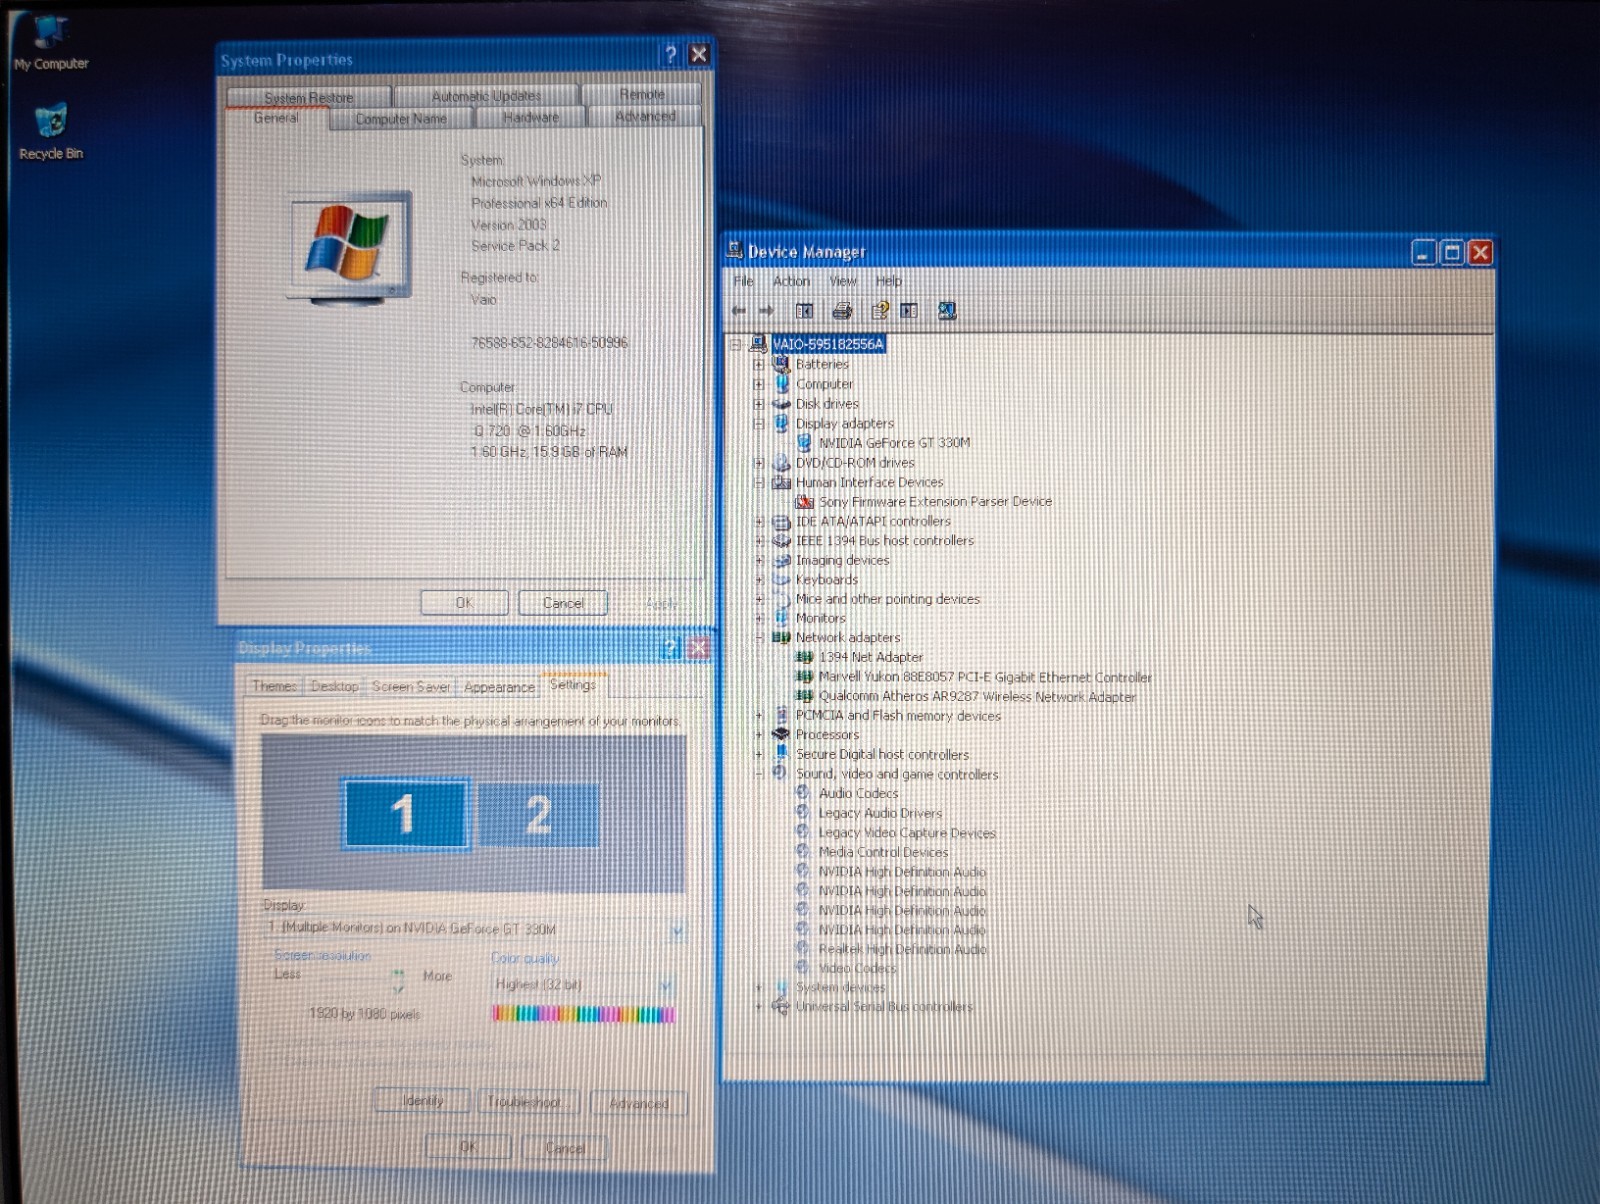This screenshot has height=1204, width=1600.
Task: Expand the Computer category
Action: click(759, 384)
